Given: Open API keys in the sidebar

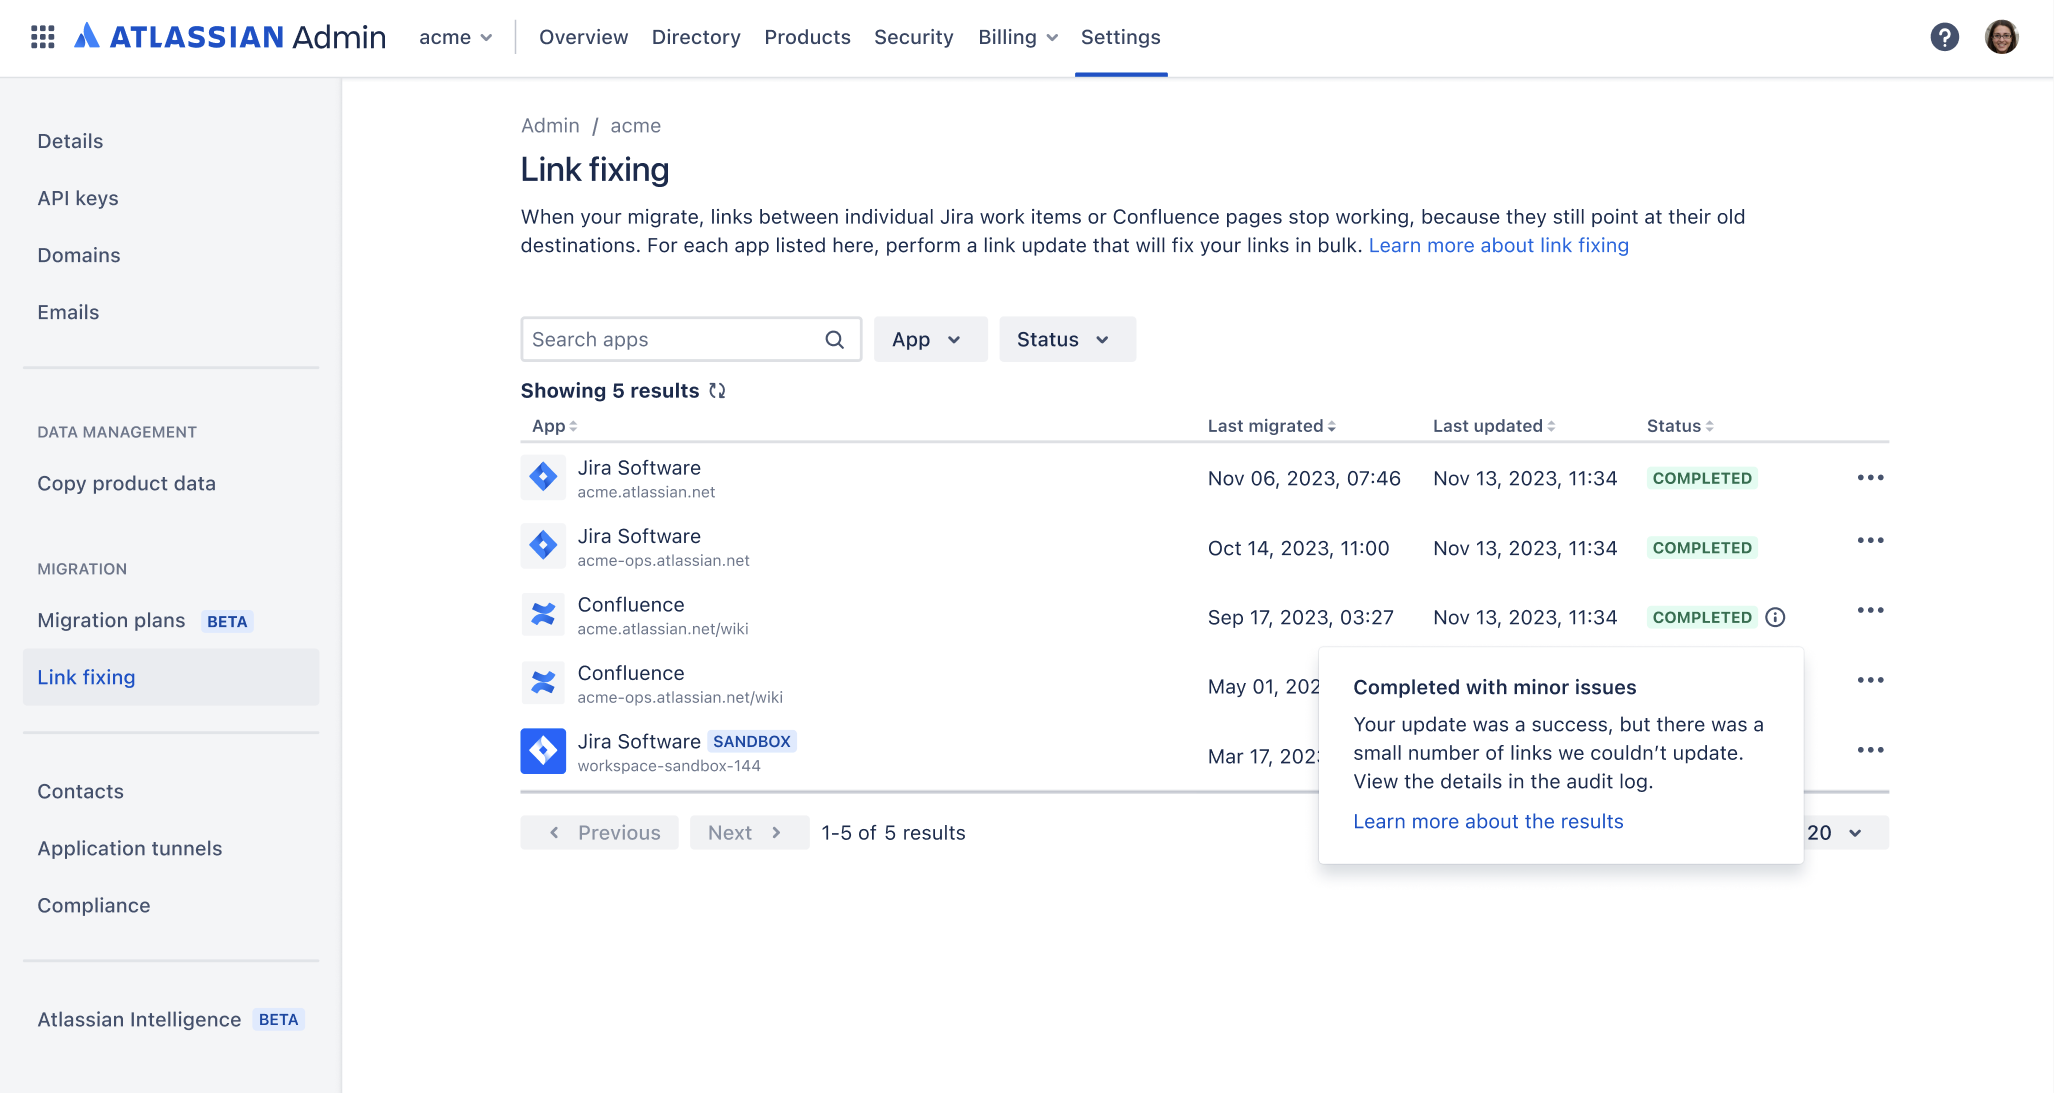Looking at the screenshot, I should pyautogui.click(x=78, y=198).
